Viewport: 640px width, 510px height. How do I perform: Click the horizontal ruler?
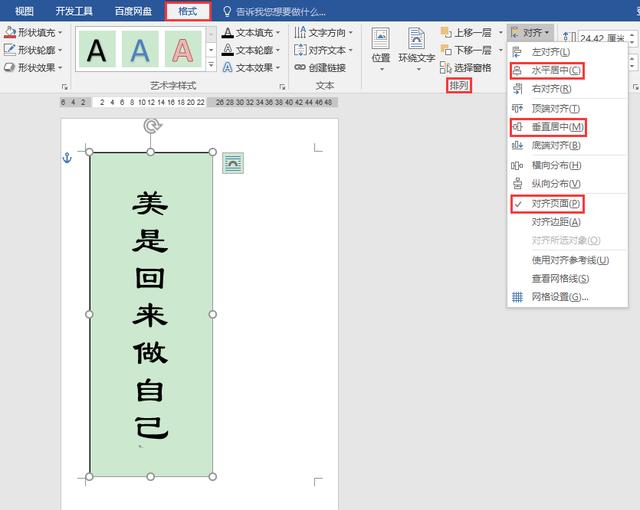tap(199, 102)
